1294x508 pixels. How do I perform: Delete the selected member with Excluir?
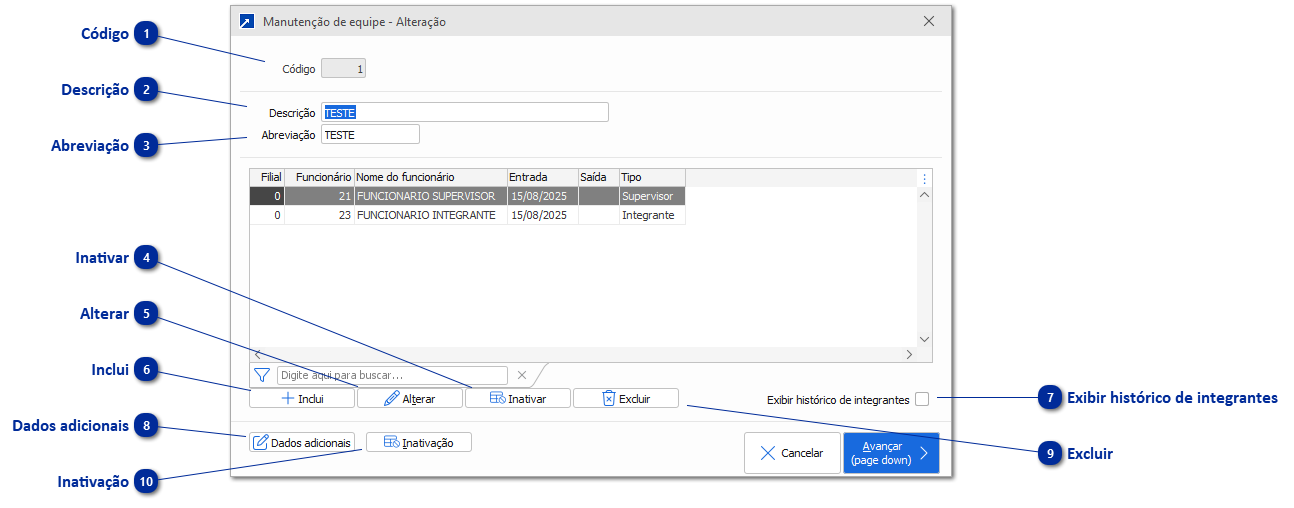(x=626, y=398)
